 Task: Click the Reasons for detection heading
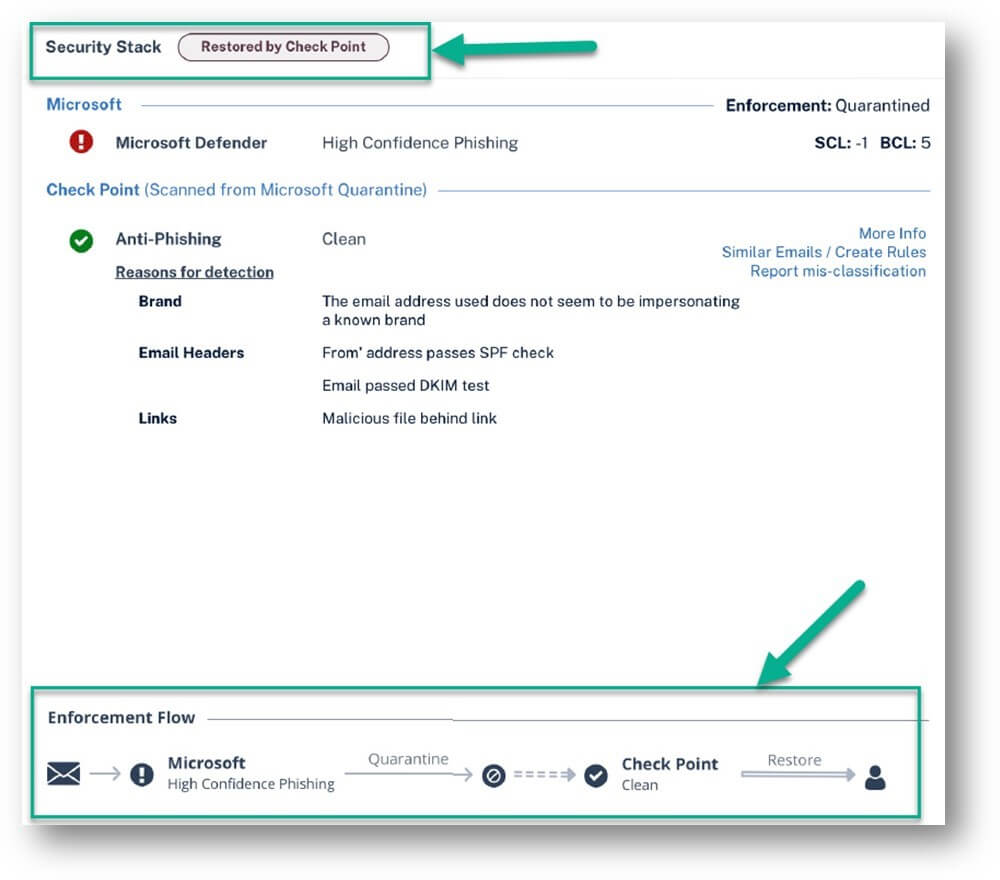pyautogui.click(x=195, y=272)
